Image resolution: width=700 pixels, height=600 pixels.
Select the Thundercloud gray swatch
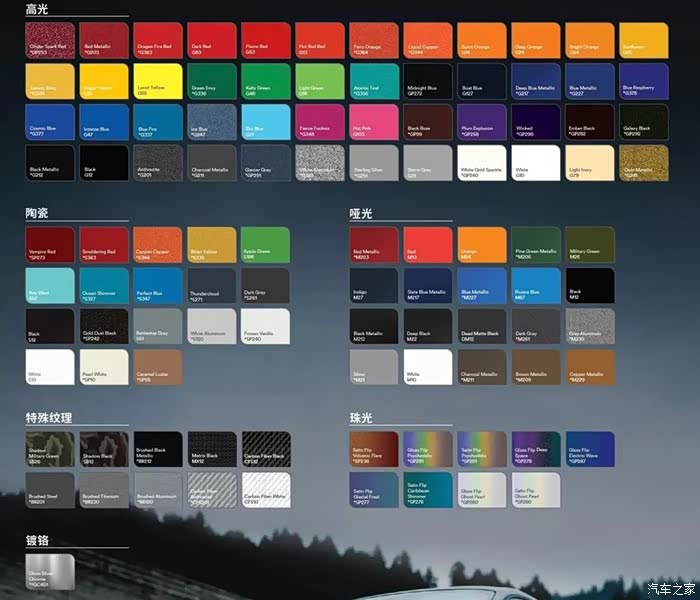(x=213, y=286)
